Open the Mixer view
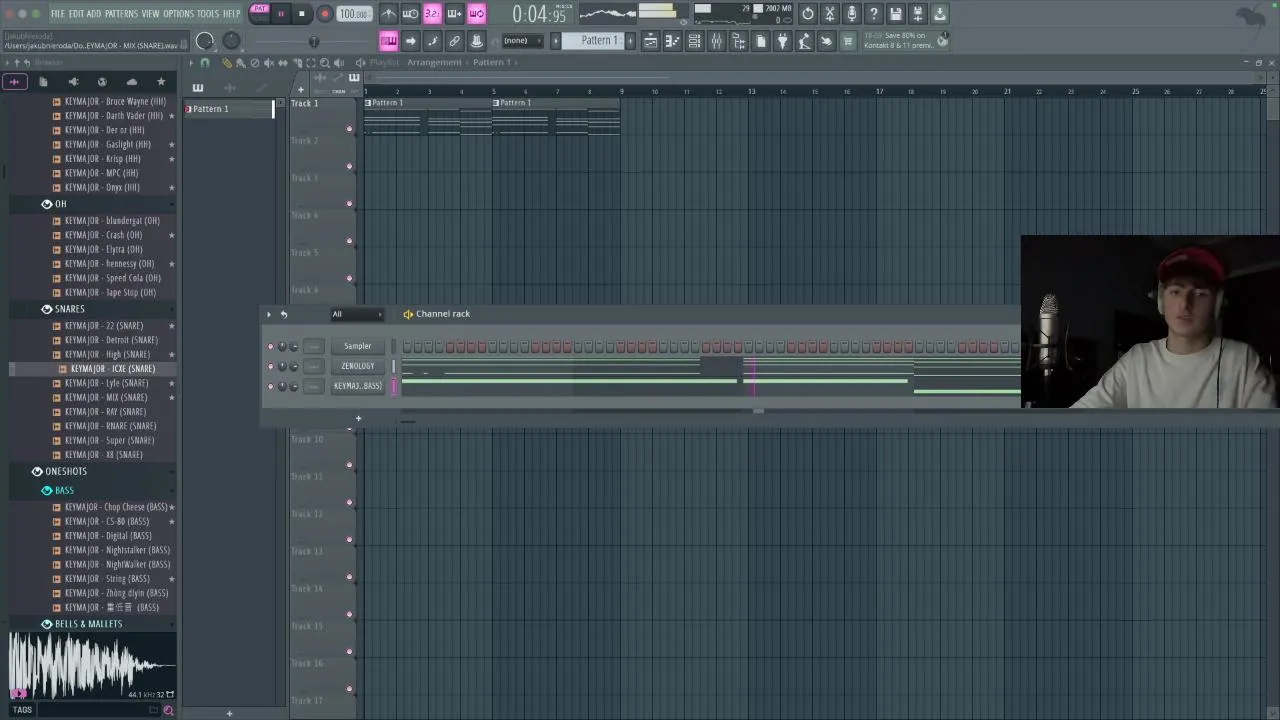Screen dimensions: 1280x720 [x=716, y=41]
